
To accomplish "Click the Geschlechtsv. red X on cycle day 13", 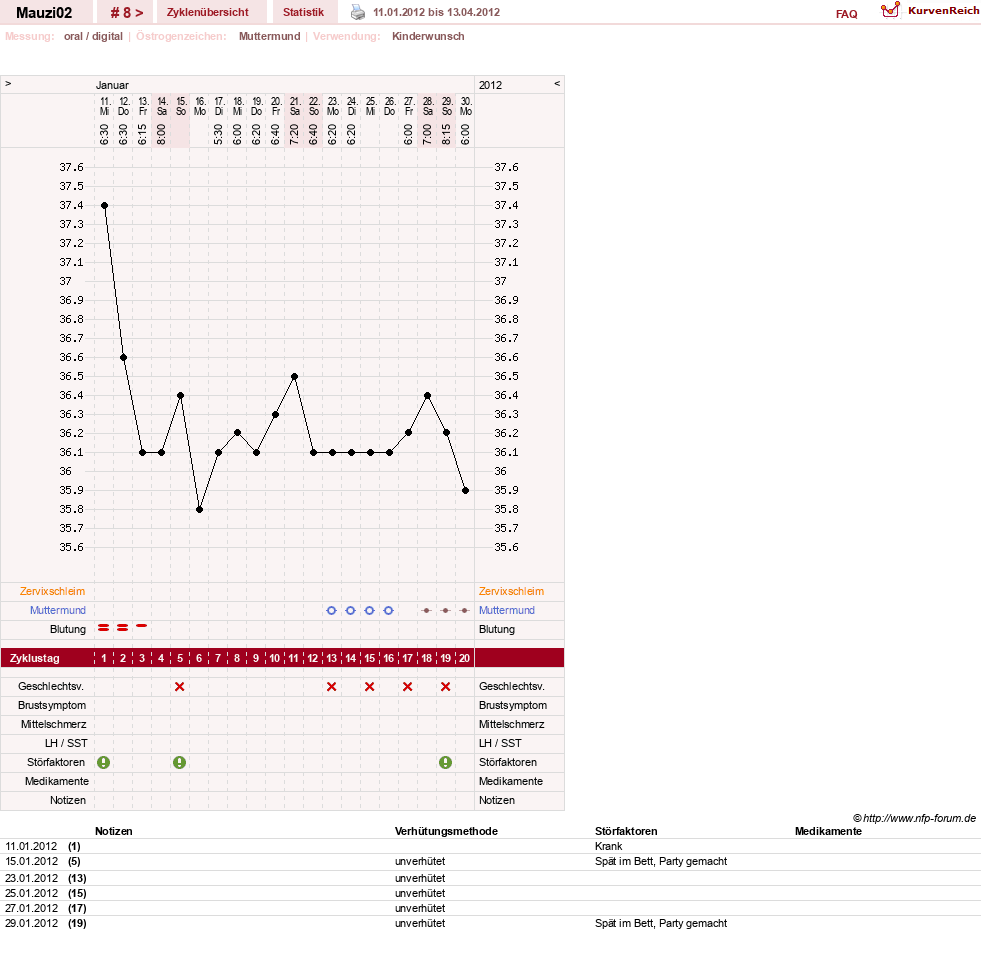I will point(332,687).
